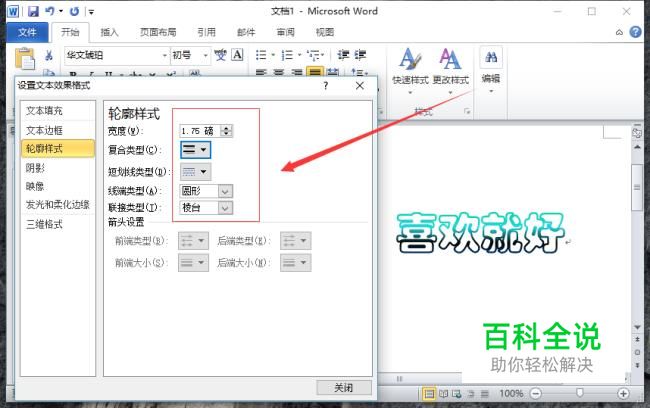
Task: Zoom in with the plus button
Action: (x=623, y=393)
